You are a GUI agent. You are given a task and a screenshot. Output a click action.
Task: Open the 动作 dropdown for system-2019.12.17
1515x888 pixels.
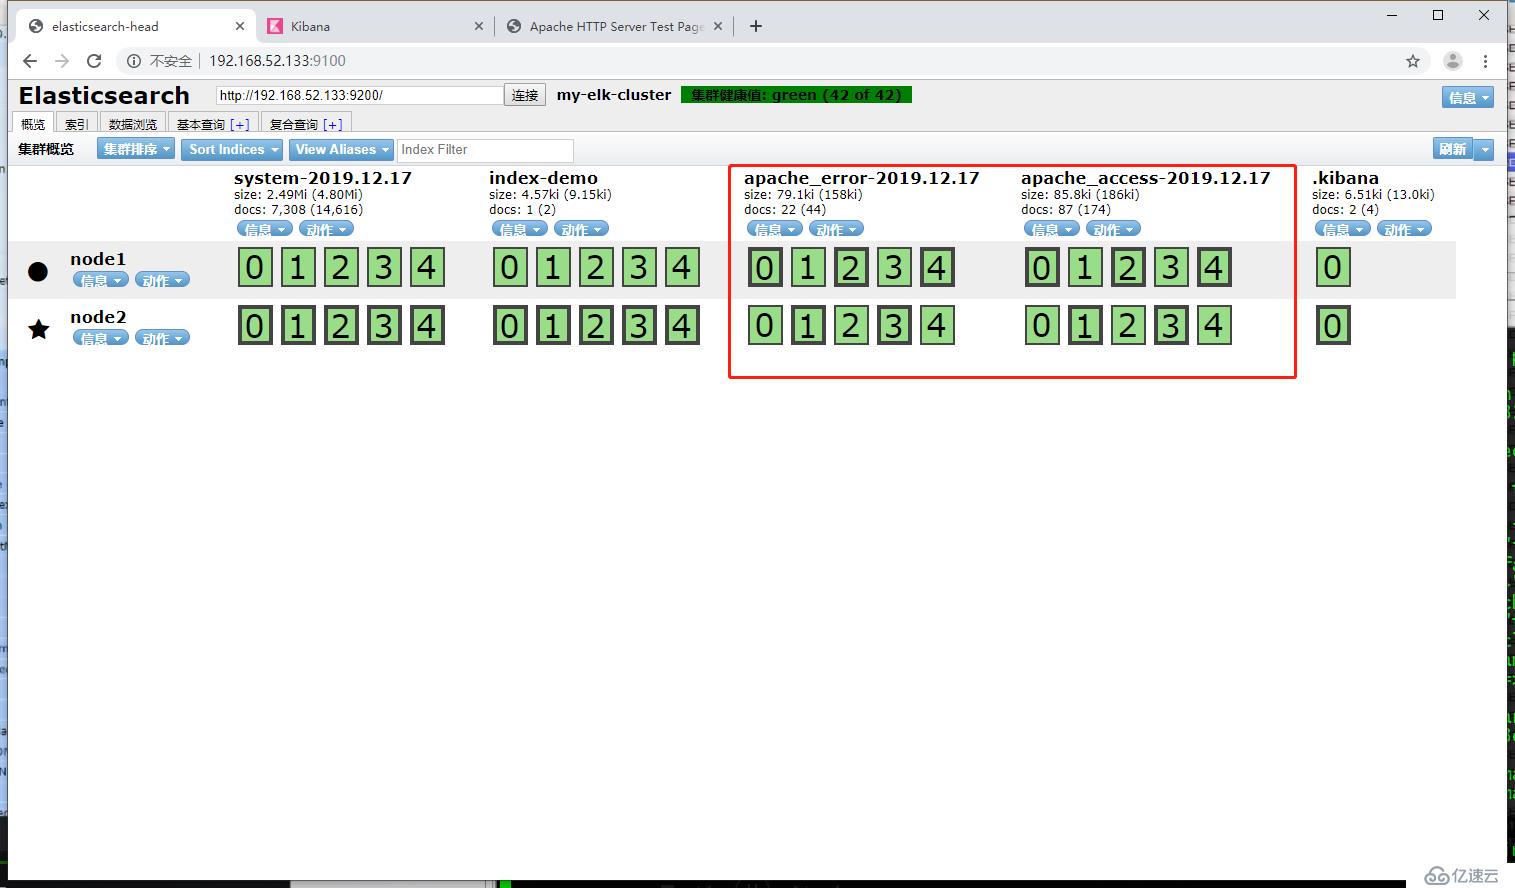[x=325, y=229]
